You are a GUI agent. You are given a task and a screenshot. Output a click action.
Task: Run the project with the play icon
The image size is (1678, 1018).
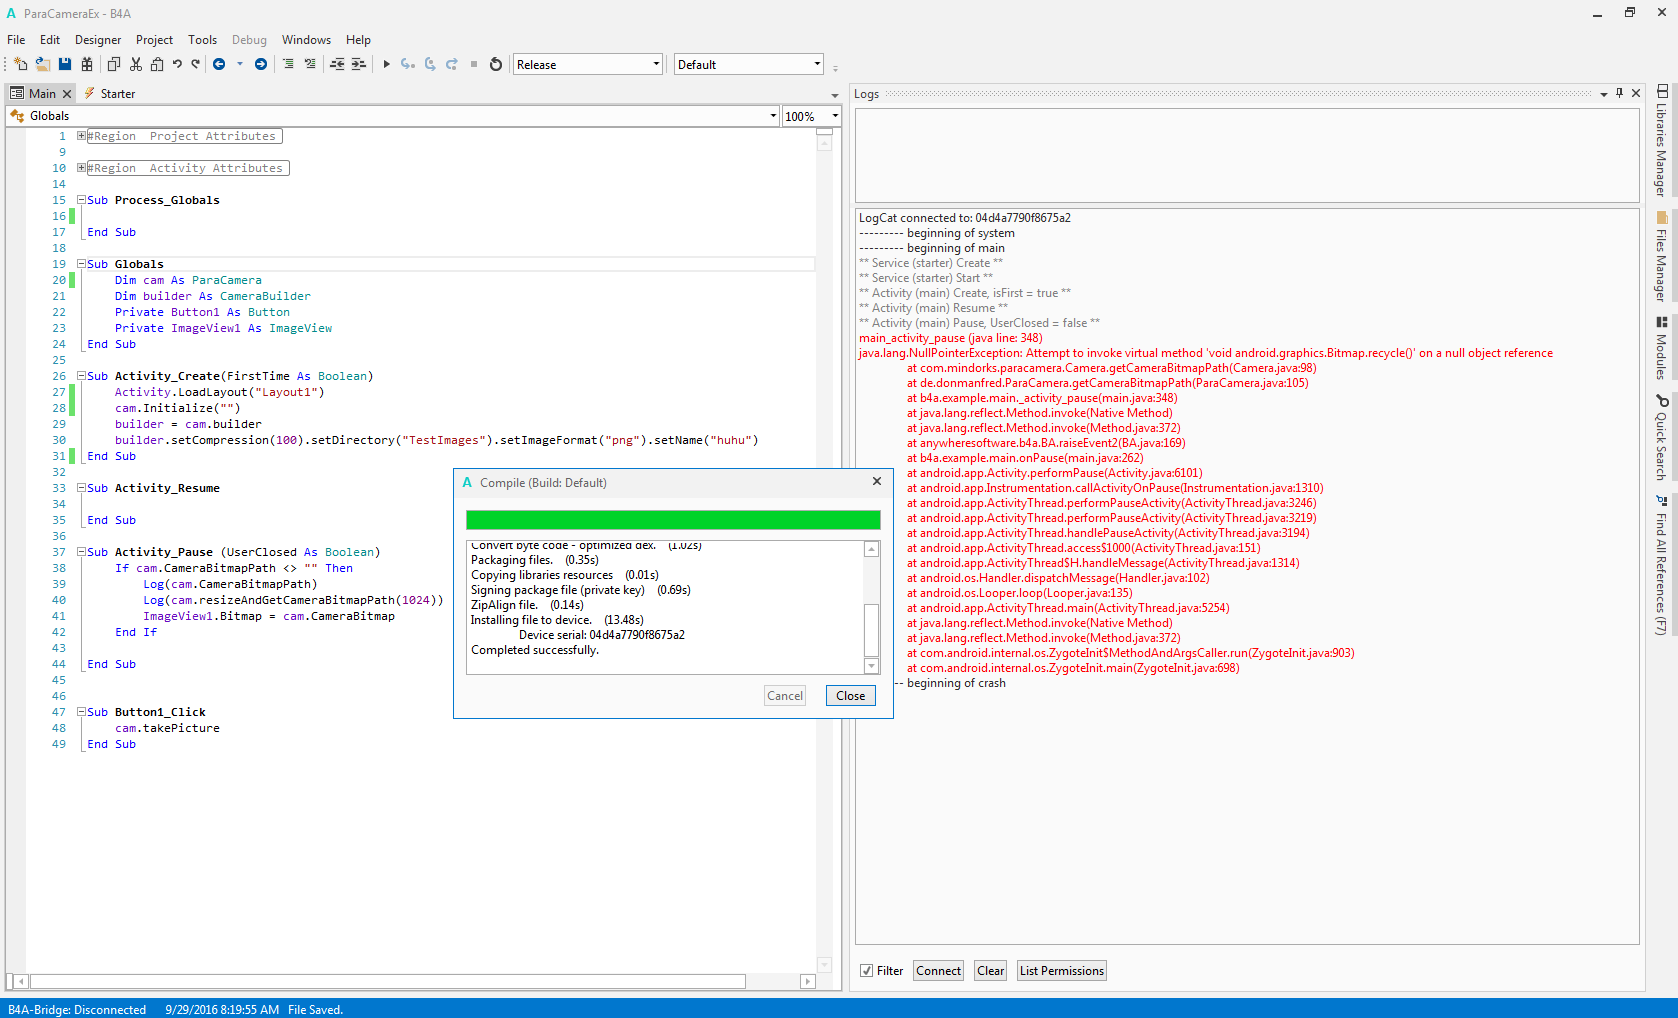386,64
